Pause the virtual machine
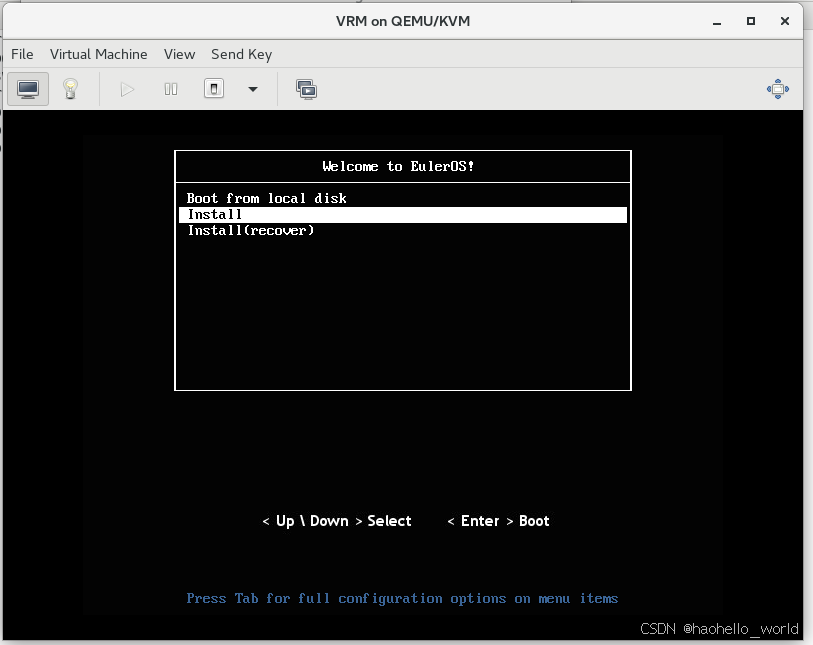This screenshot has width=813, height=645. click(171, 90)
